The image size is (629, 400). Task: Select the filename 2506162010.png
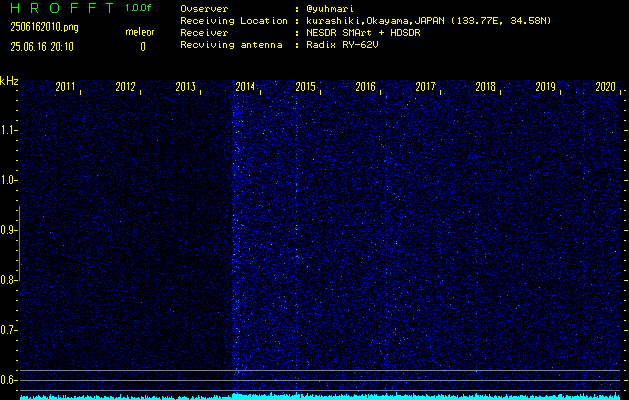(x=45, y=27)
